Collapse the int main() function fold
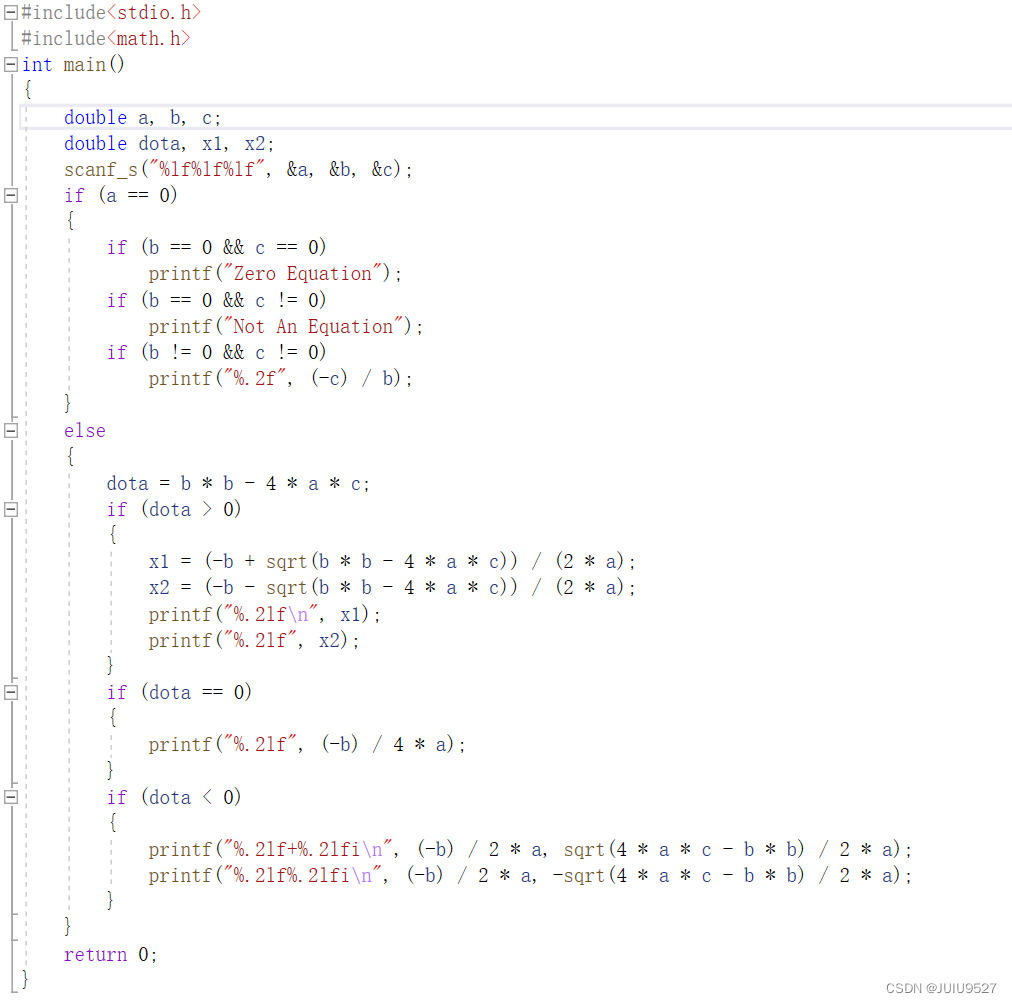 coord(11,65)
